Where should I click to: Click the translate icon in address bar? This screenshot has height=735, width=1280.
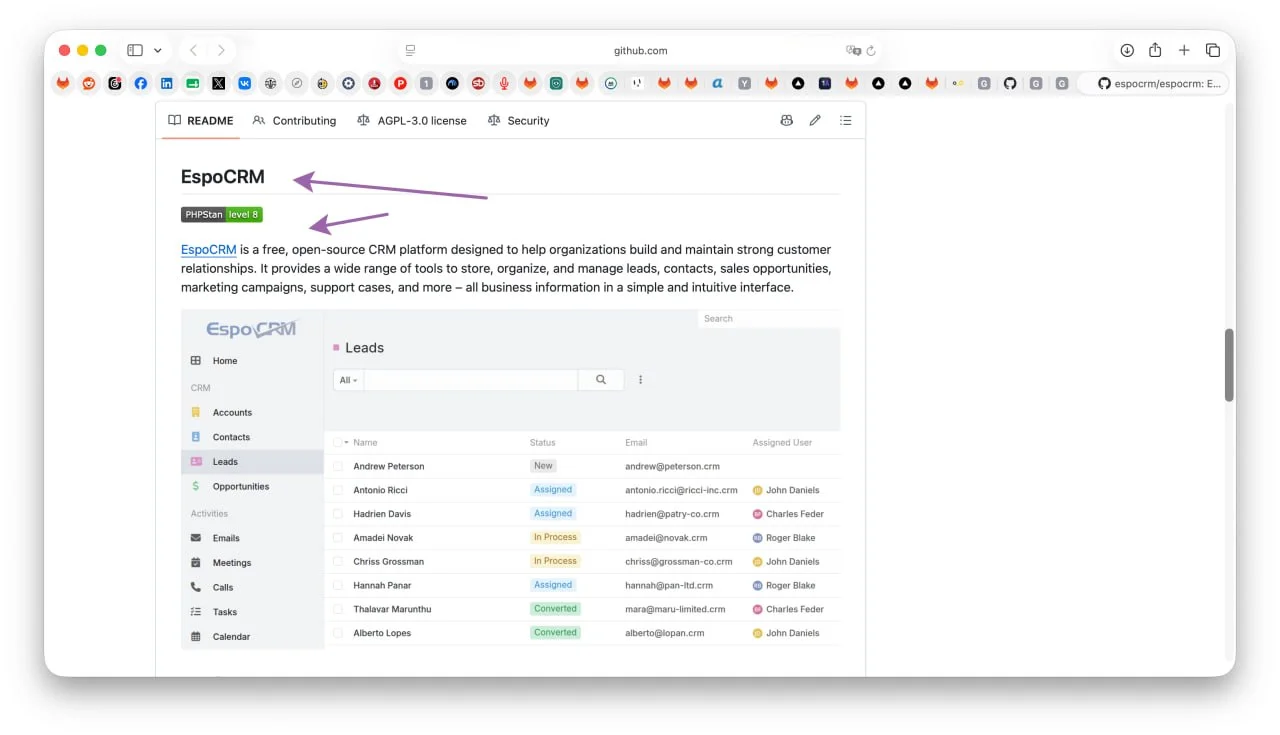click(853, 50)
